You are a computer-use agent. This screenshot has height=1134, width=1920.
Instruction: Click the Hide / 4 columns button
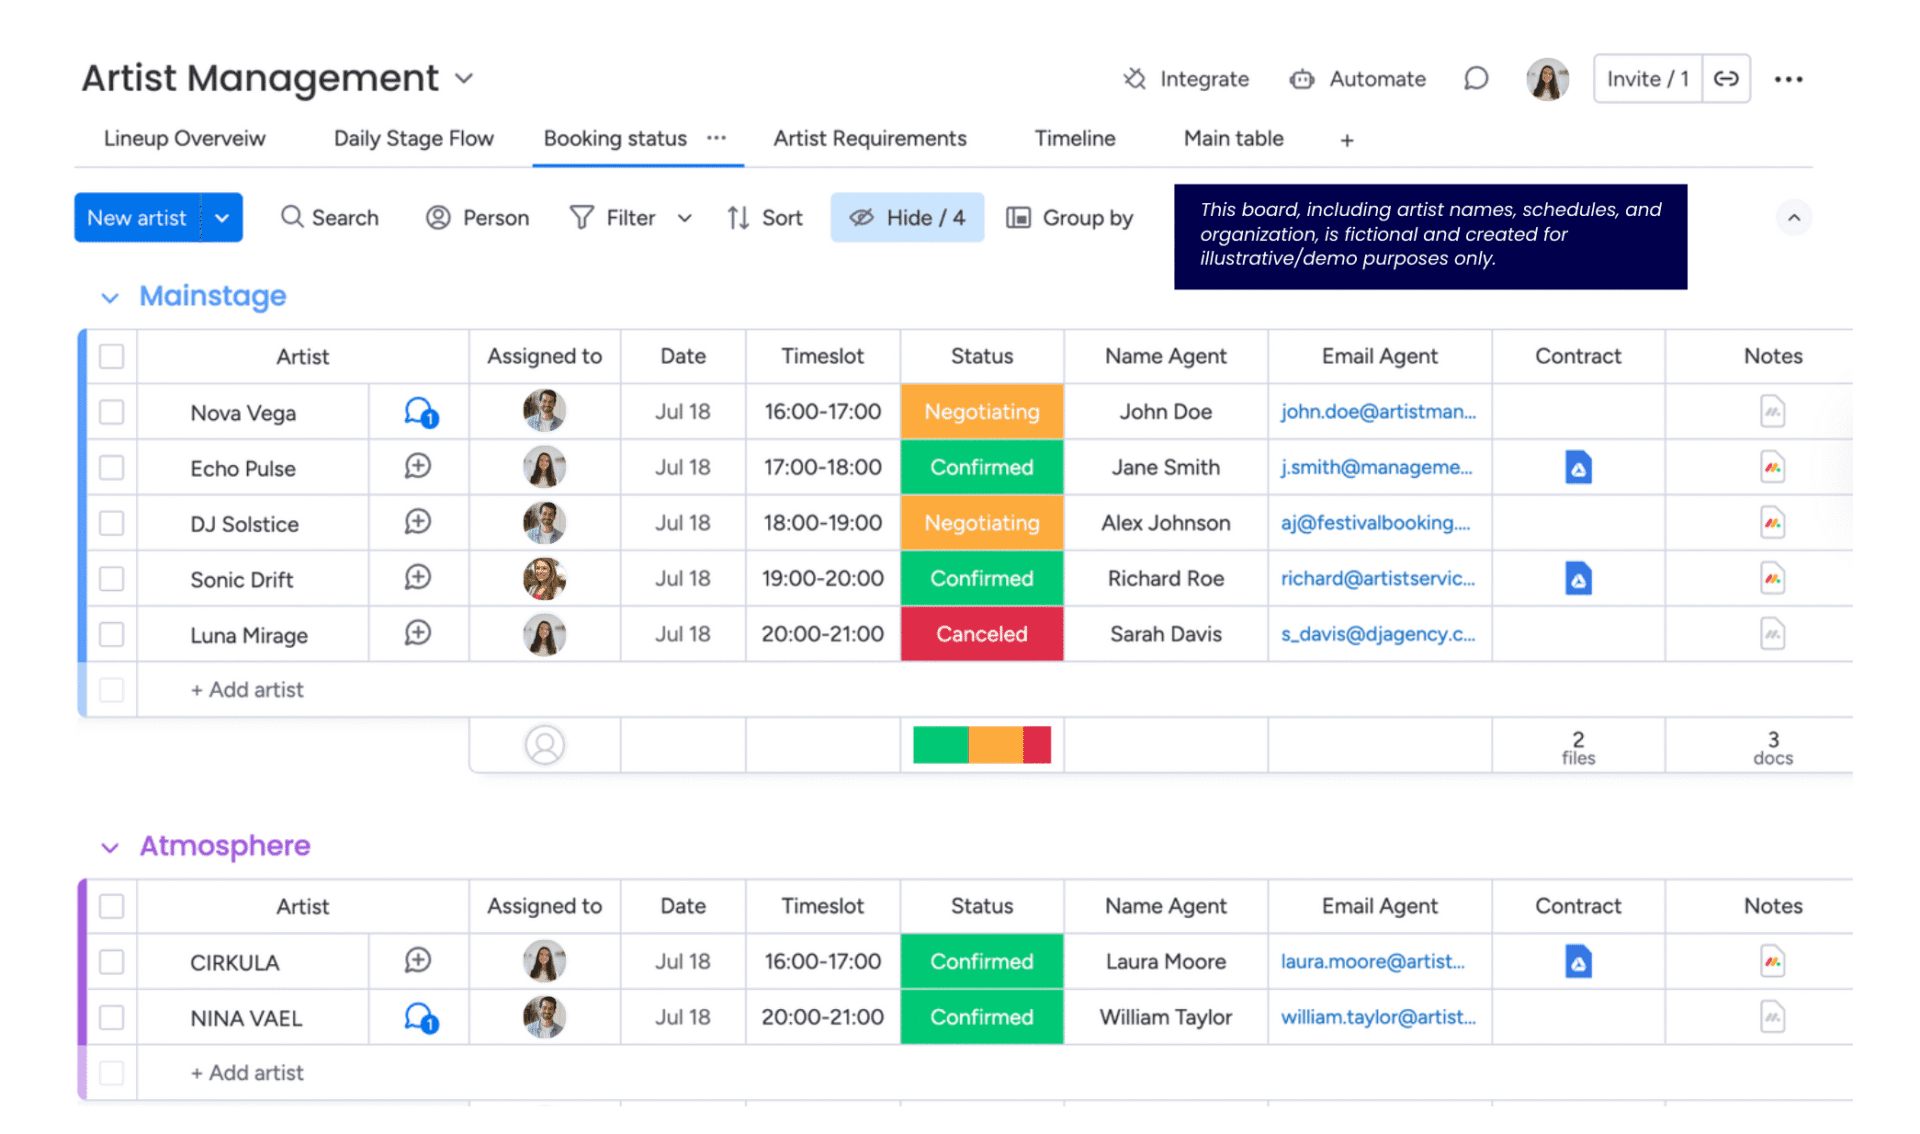(907, 218)
